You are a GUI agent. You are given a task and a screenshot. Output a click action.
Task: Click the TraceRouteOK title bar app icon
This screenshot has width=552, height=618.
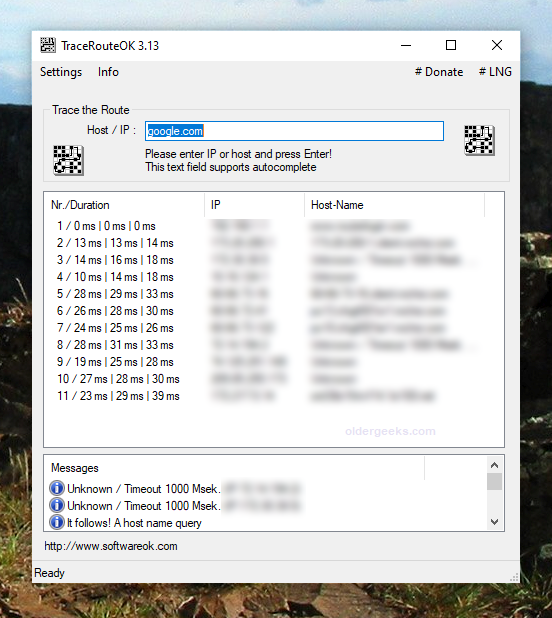[48, 45]
